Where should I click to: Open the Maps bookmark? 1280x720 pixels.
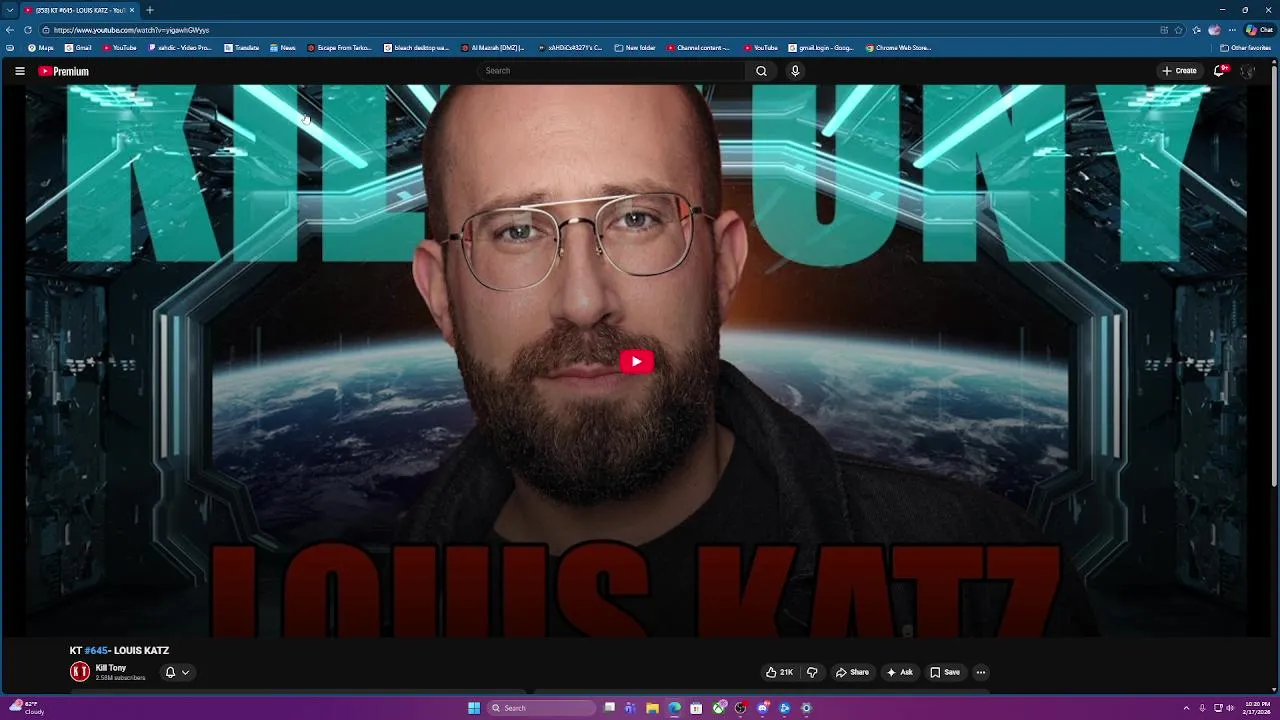pyautogui.click(x=41, y=48)
